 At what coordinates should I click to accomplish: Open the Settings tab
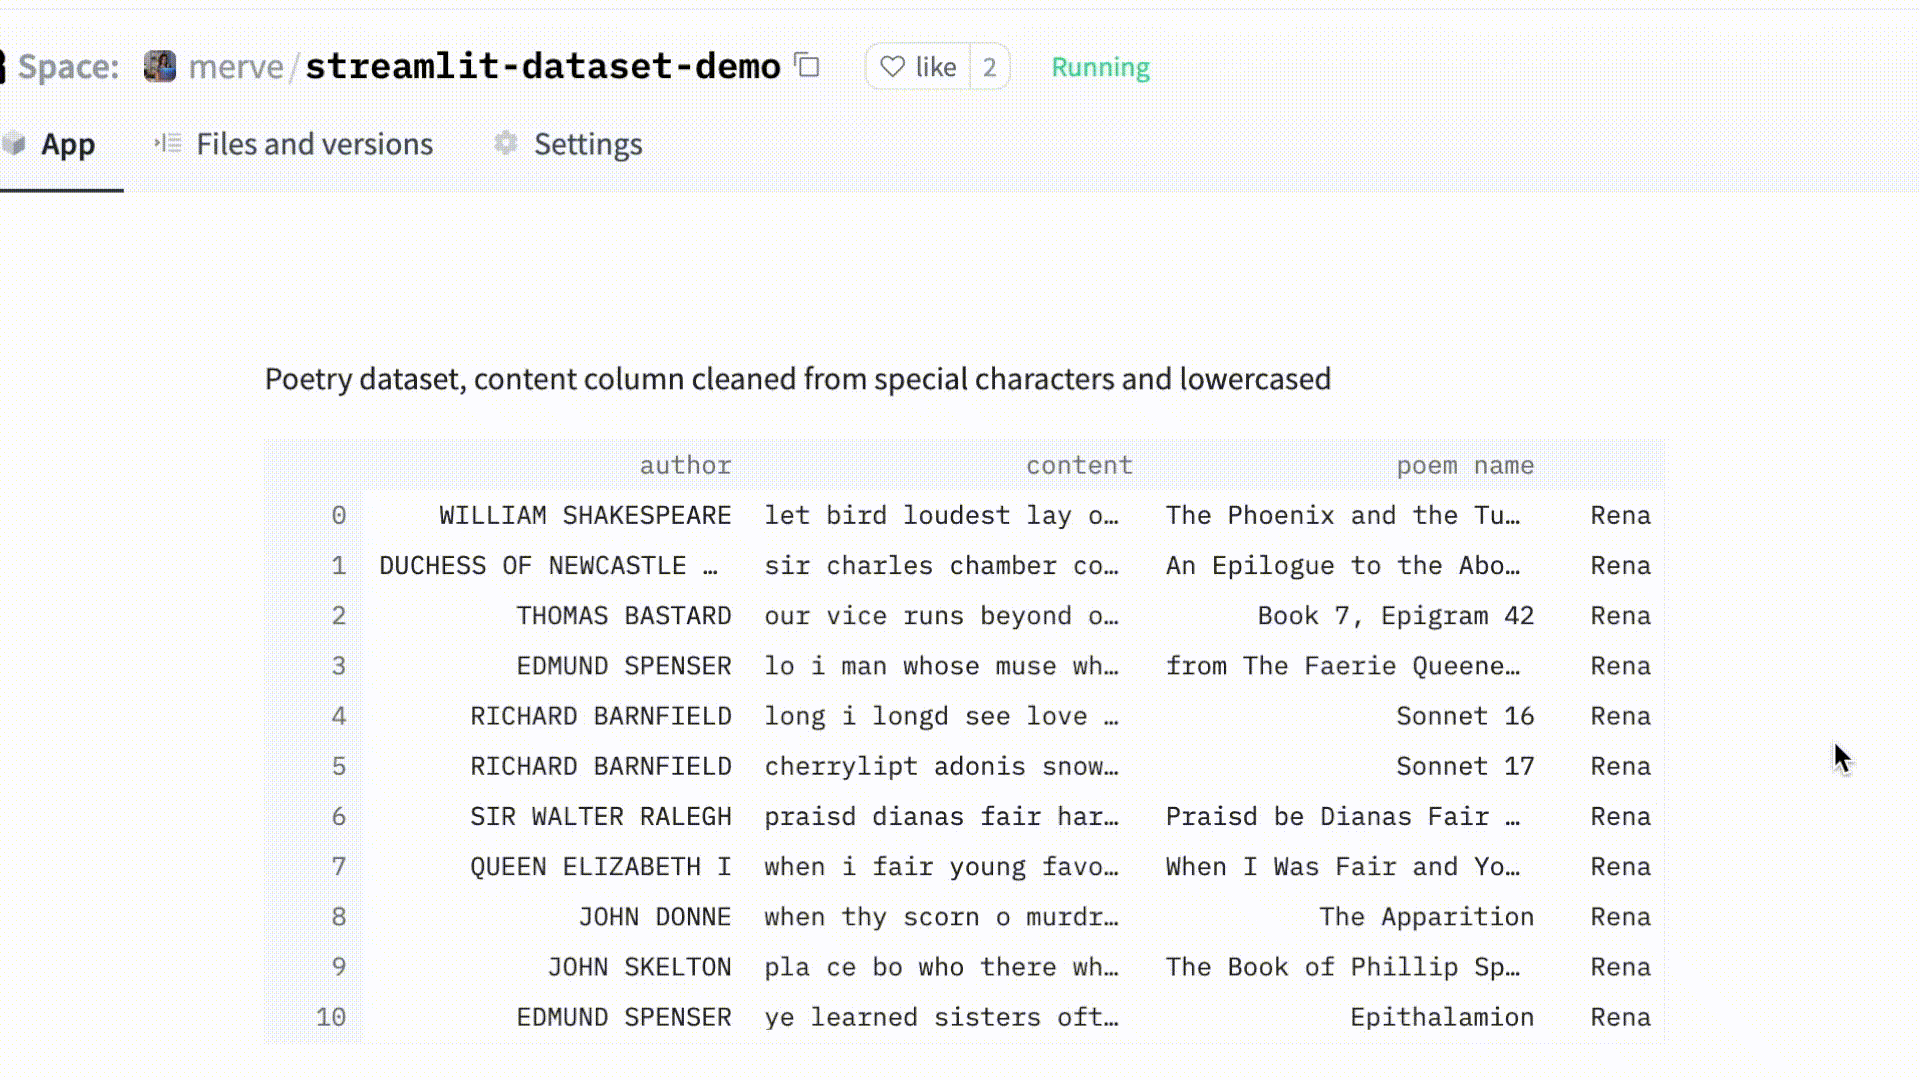click(x=587, y=144)
